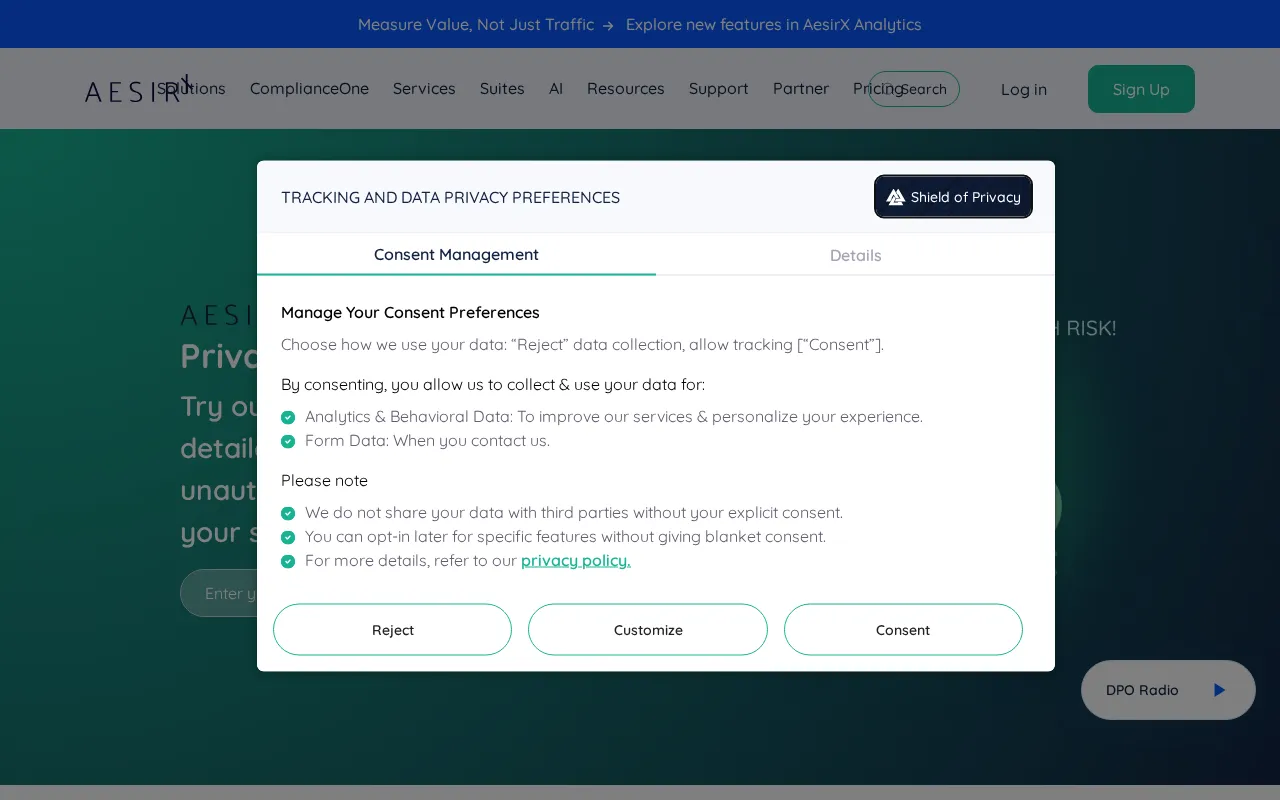The height and width of the screenshot is (800, 1280).
Task: Click the AesirX logo
Action: pos(137,89)
